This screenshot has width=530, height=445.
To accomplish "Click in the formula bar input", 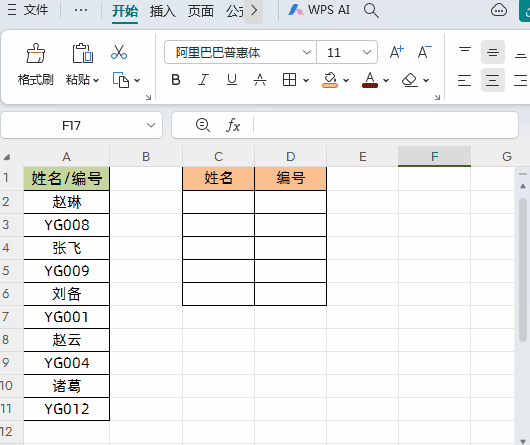I will coord(385,125).
